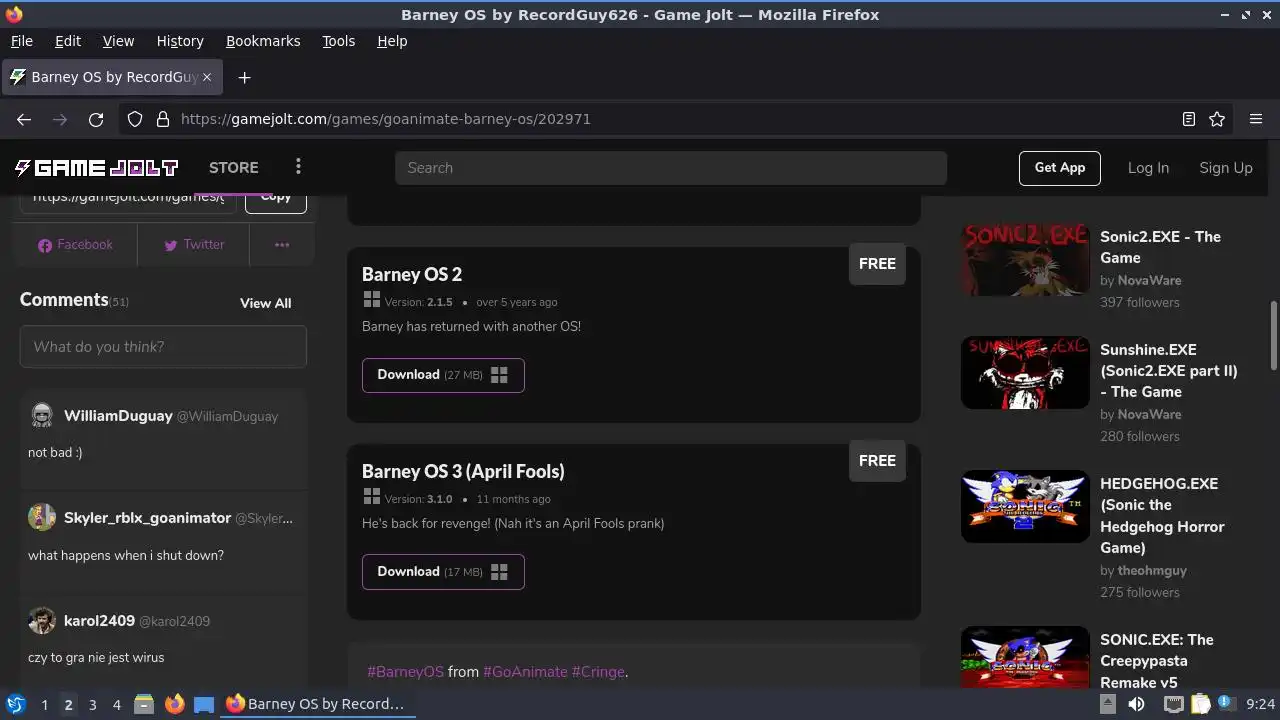Open the #Cringe hashtag link
Viewport: 1280px width, 720px height.
tap(598, 672)
